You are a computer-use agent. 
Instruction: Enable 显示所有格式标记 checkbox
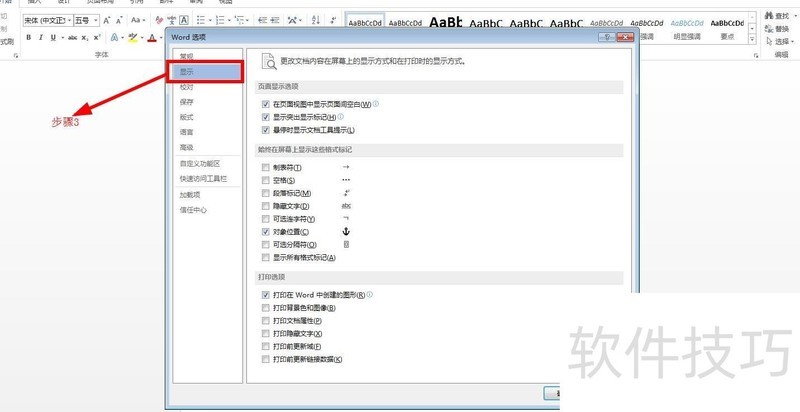265,258
